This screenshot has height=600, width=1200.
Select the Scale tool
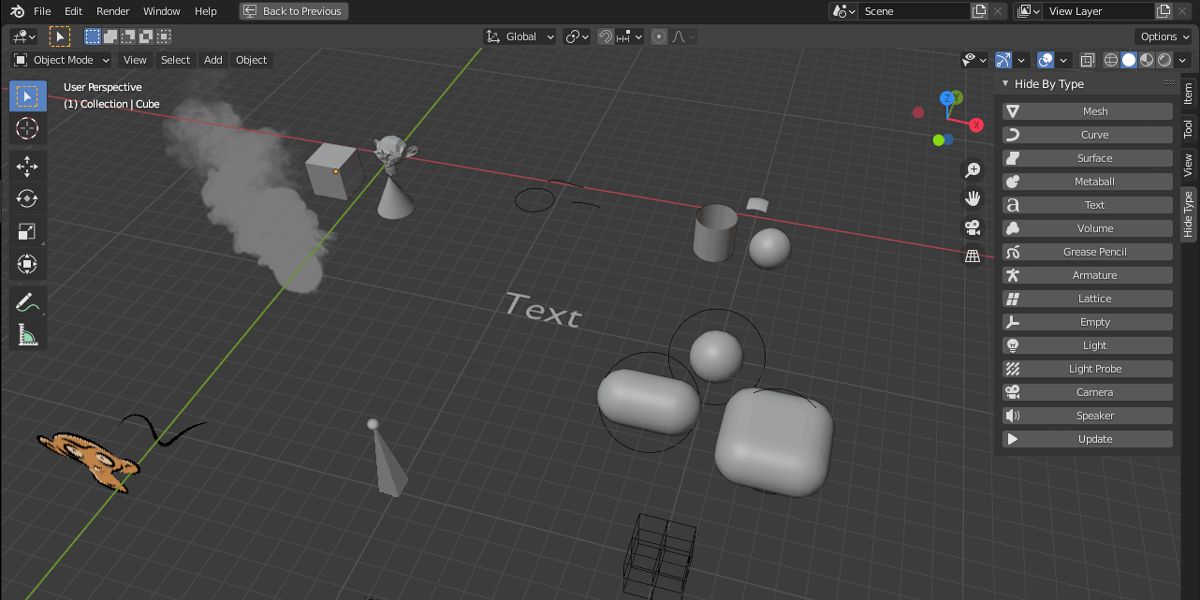pyautogui.click(x=27, y=232)
